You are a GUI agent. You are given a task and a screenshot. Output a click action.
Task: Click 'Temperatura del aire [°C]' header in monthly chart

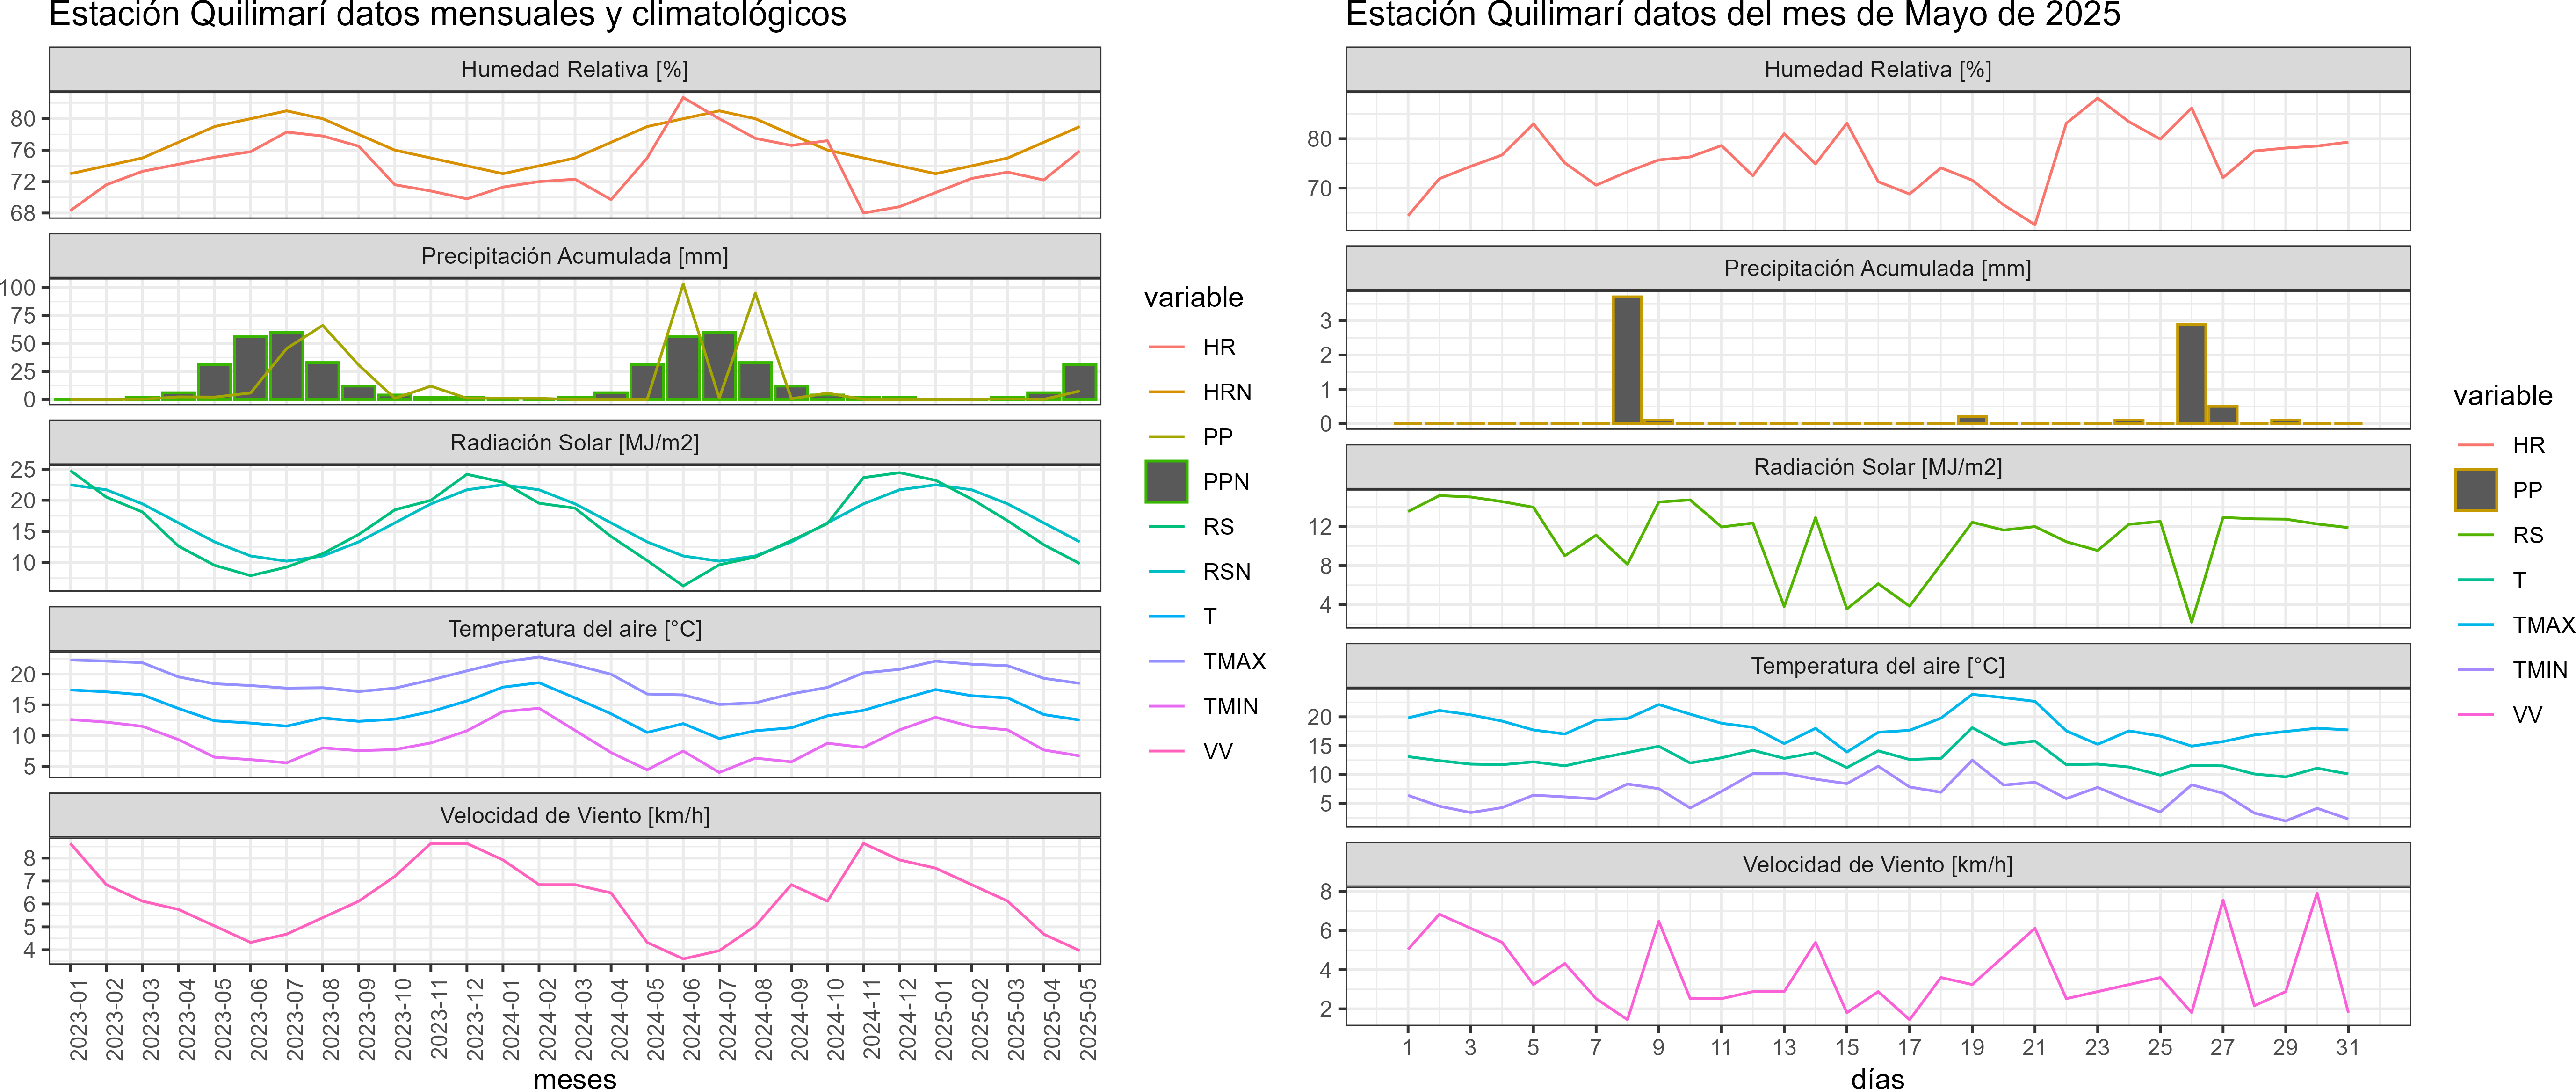pyautogui.click(x=574, y=629)
